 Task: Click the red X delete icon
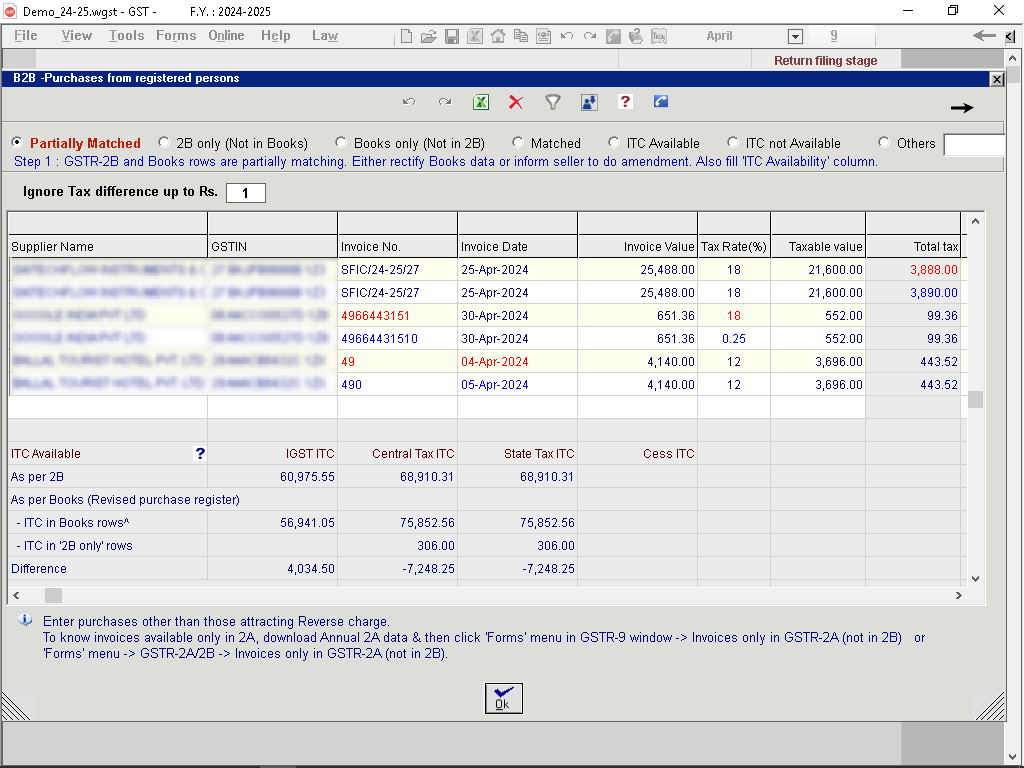pos(516,102)
